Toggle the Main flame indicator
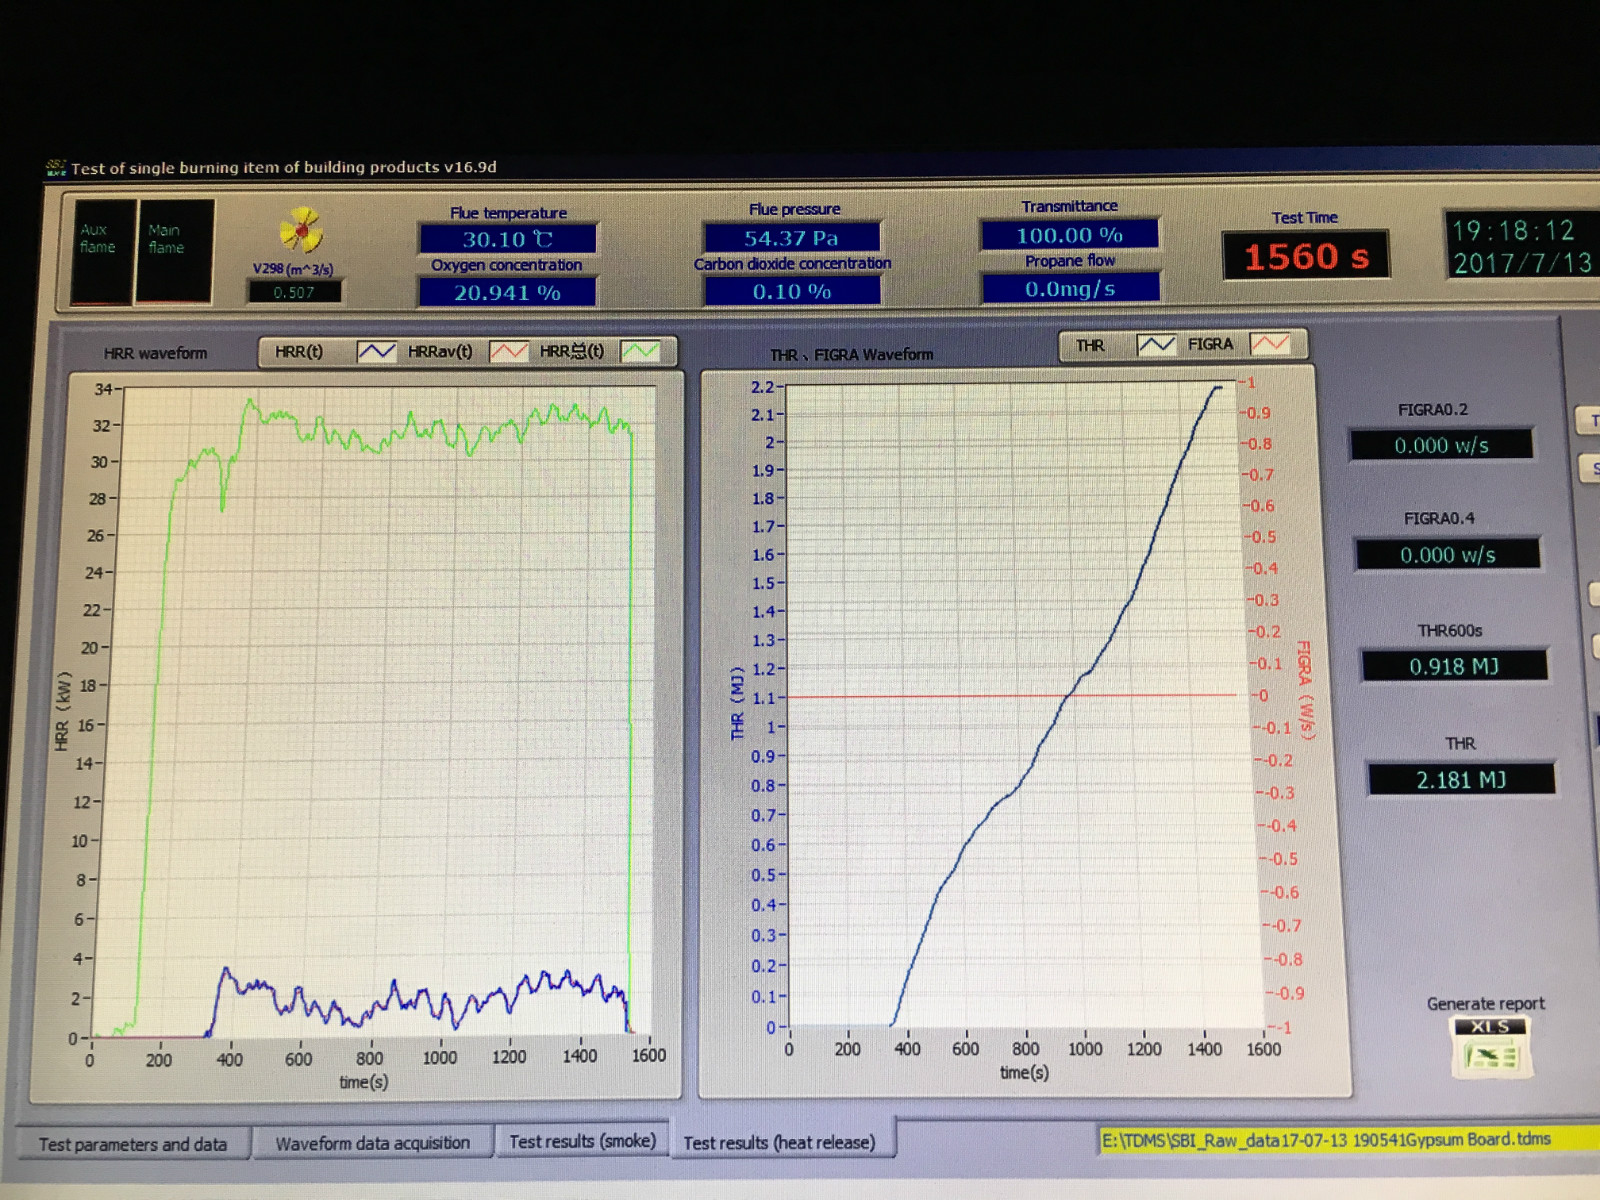1600x1200 pixels. pyautogui.click(x=174, y=251)
